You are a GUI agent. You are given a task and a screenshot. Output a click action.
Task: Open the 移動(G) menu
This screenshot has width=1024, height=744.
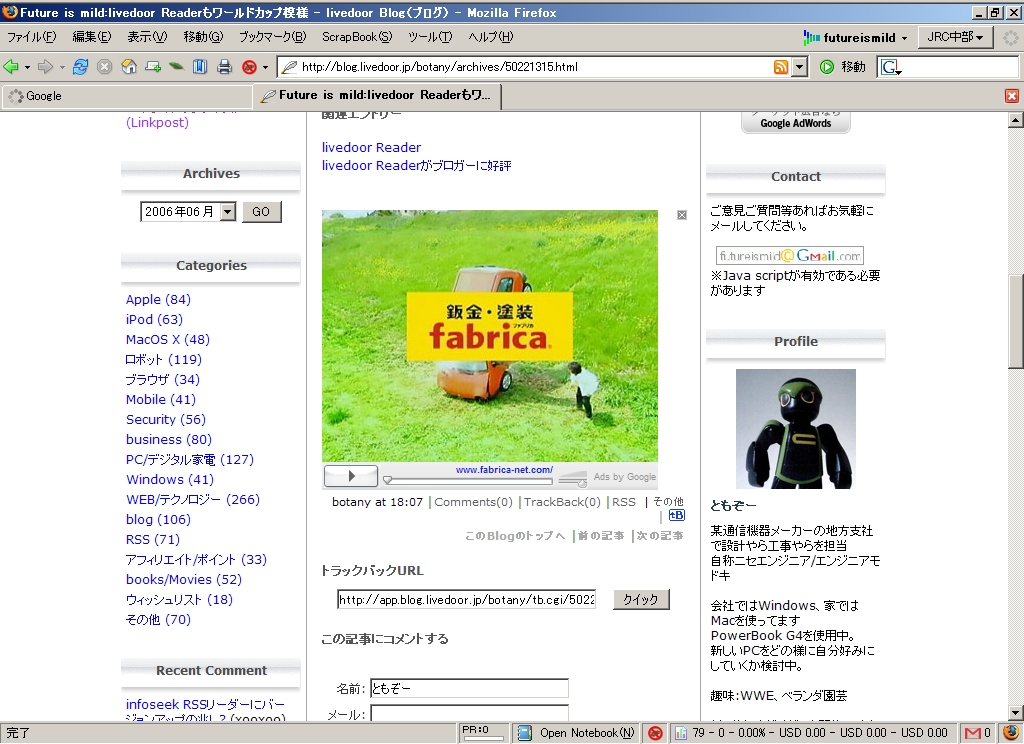[x=203, y=37]
